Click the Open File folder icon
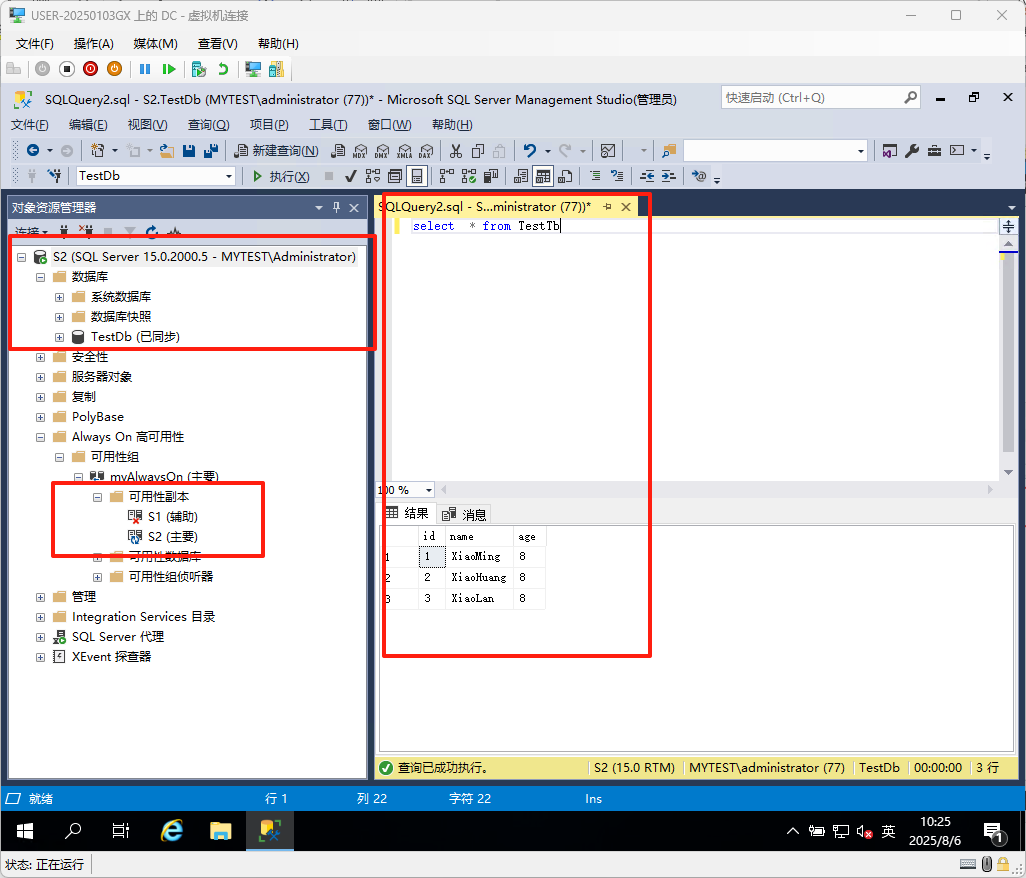Viewport: 1026px width, 878px height. (167, 151)
